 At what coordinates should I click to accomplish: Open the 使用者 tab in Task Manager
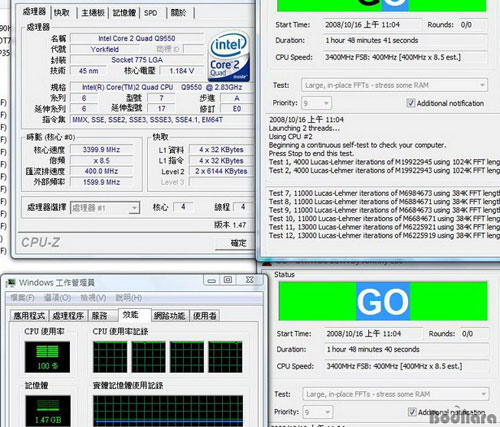pyautogui.click(x=205, y=315)
